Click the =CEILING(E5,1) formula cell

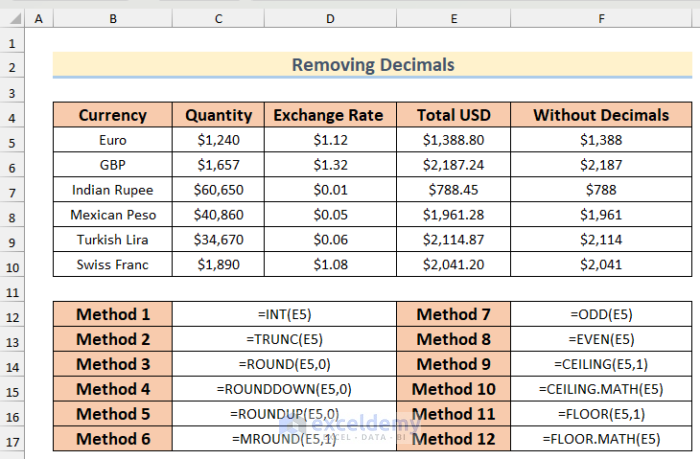(x=601, y=364)
